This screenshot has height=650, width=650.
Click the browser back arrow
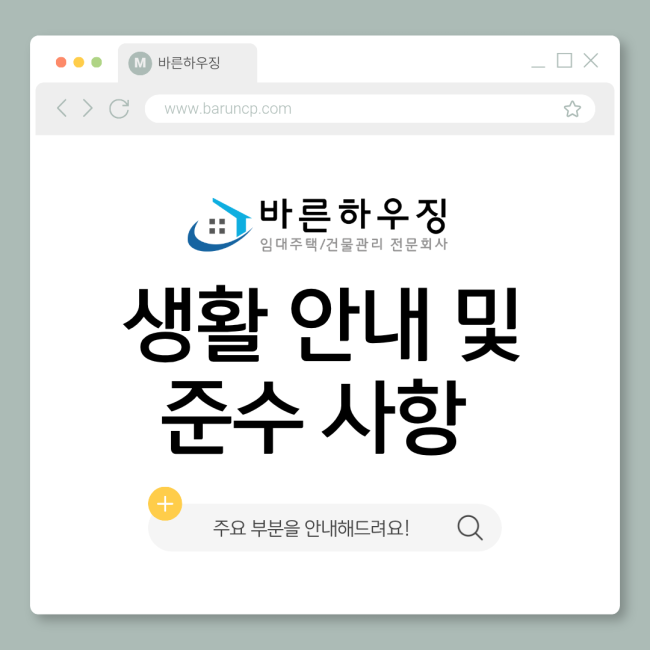[62, 108]
